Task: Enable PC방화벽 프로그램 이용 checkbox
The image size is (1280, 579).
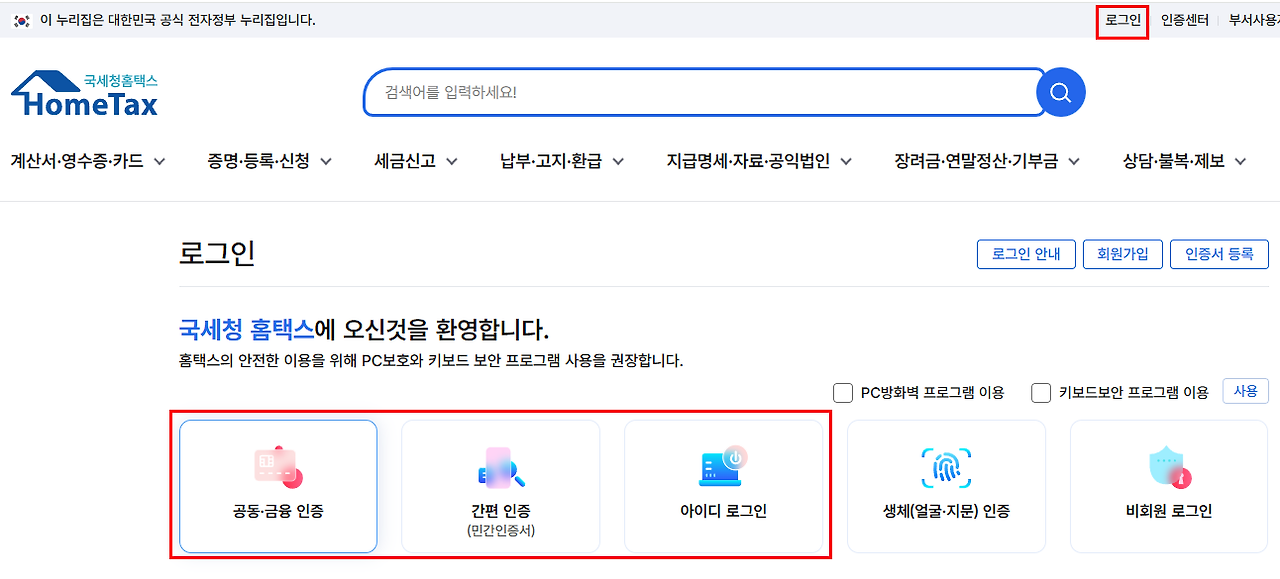Action: point(843,393)
